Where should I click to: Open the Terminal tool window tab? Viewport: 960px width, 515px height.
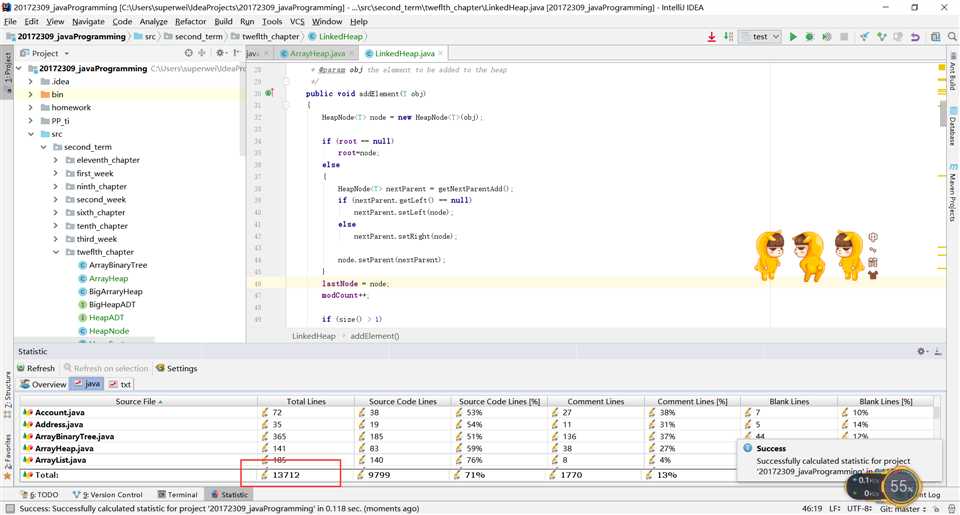click(x=177, y=495)
